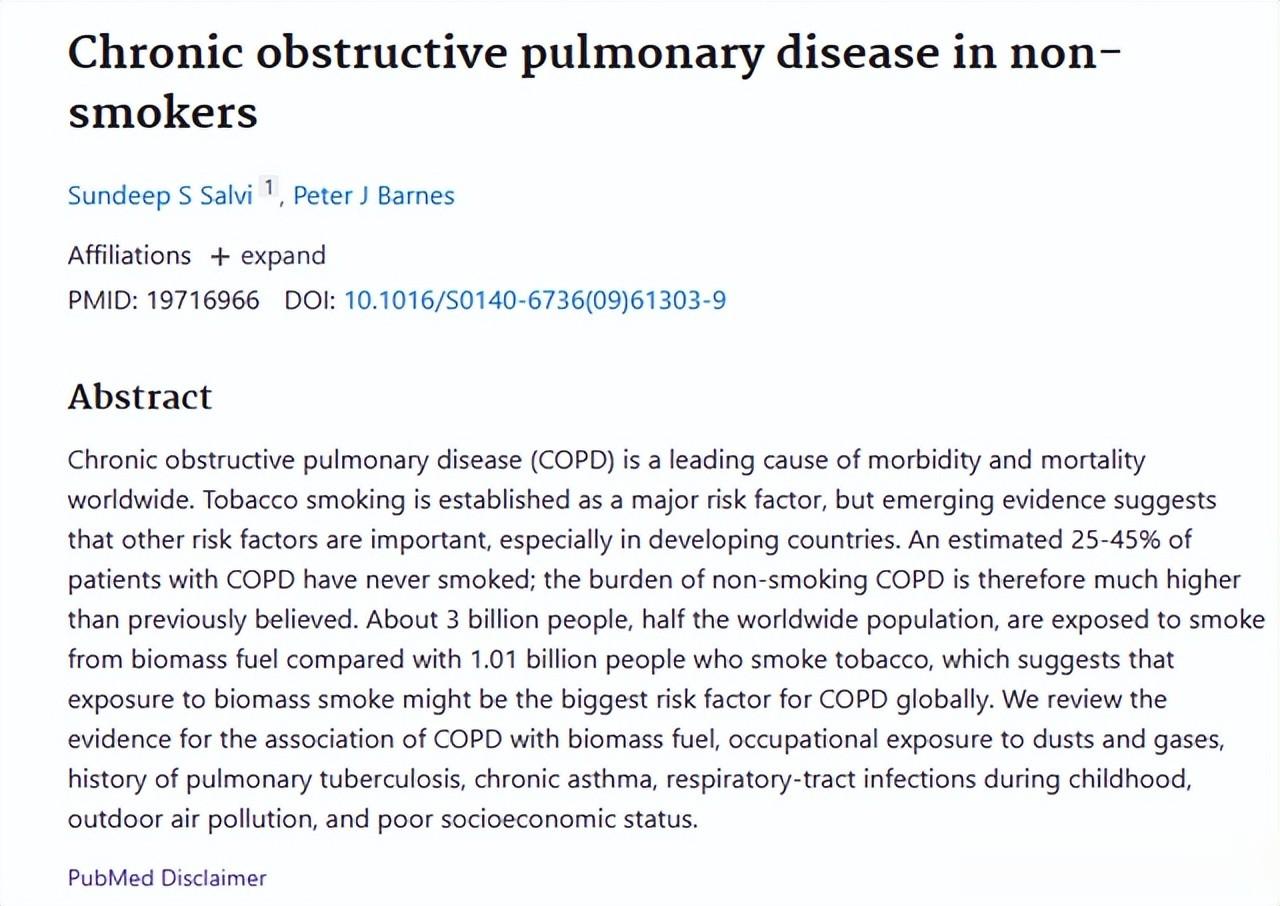
Task: Click the word "smokers" in the title
Action: point(163,111)
